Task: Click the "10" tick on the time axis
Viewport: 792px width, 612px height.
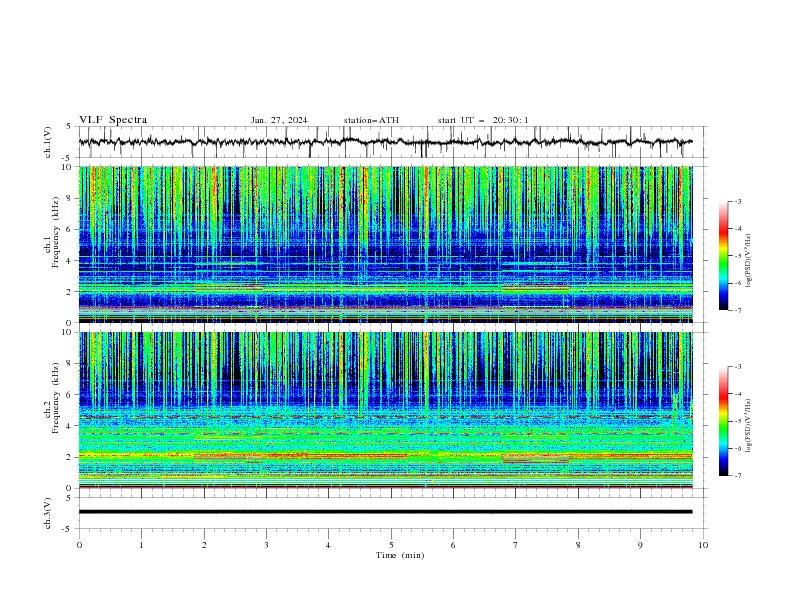Action: (x=703, y=545)
